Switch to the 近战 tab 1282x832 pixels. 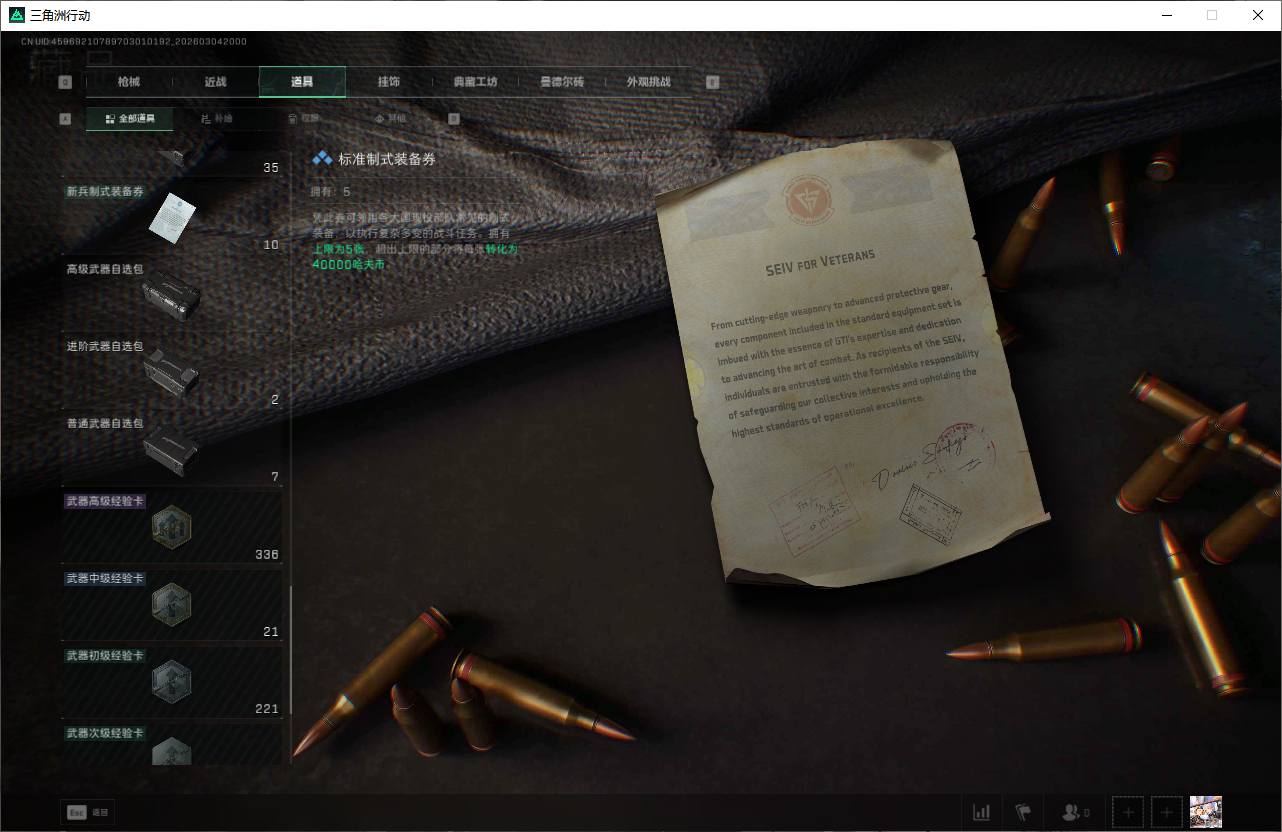(215, 82)
